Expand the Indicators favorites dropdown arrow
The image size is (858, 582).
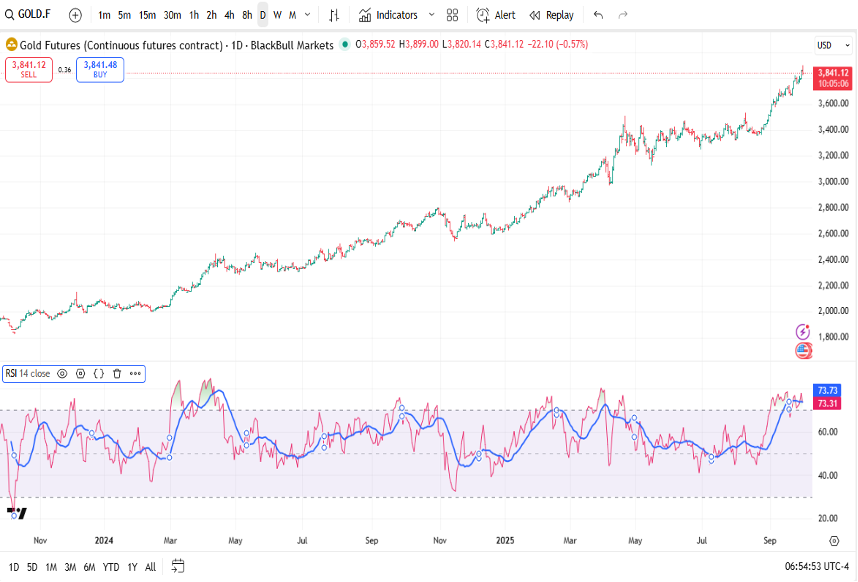[431, 15]
